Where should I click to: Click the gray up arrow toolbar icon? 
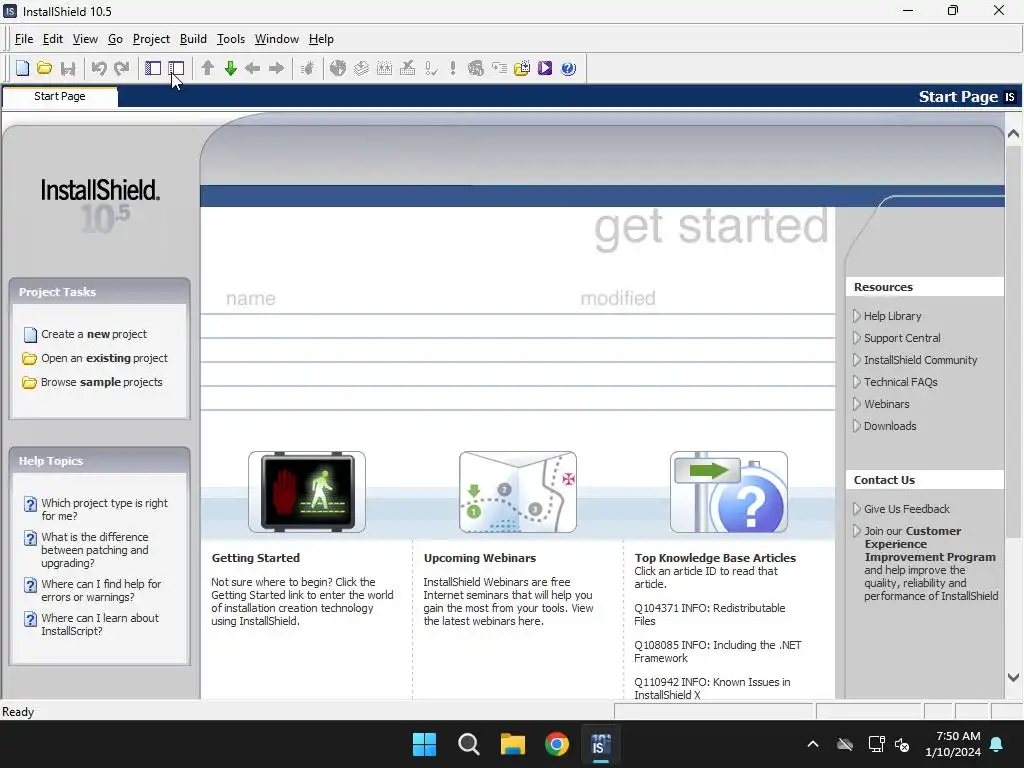tap(208, 68)
